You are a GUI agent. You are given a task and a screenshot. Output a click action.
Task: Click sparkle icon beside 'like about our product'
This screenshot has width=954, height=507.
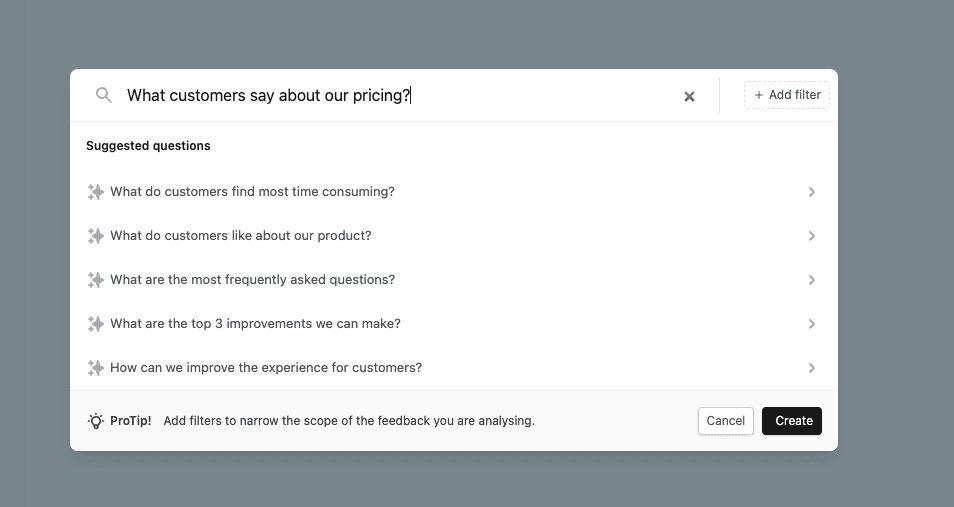pos(96,236)
